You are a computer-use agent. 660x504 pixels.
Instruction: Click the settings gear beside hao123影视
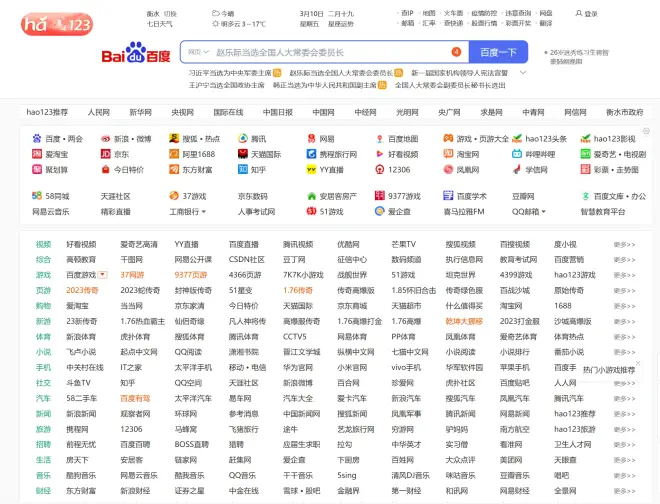pyautogui.click(x=646, y=131)
